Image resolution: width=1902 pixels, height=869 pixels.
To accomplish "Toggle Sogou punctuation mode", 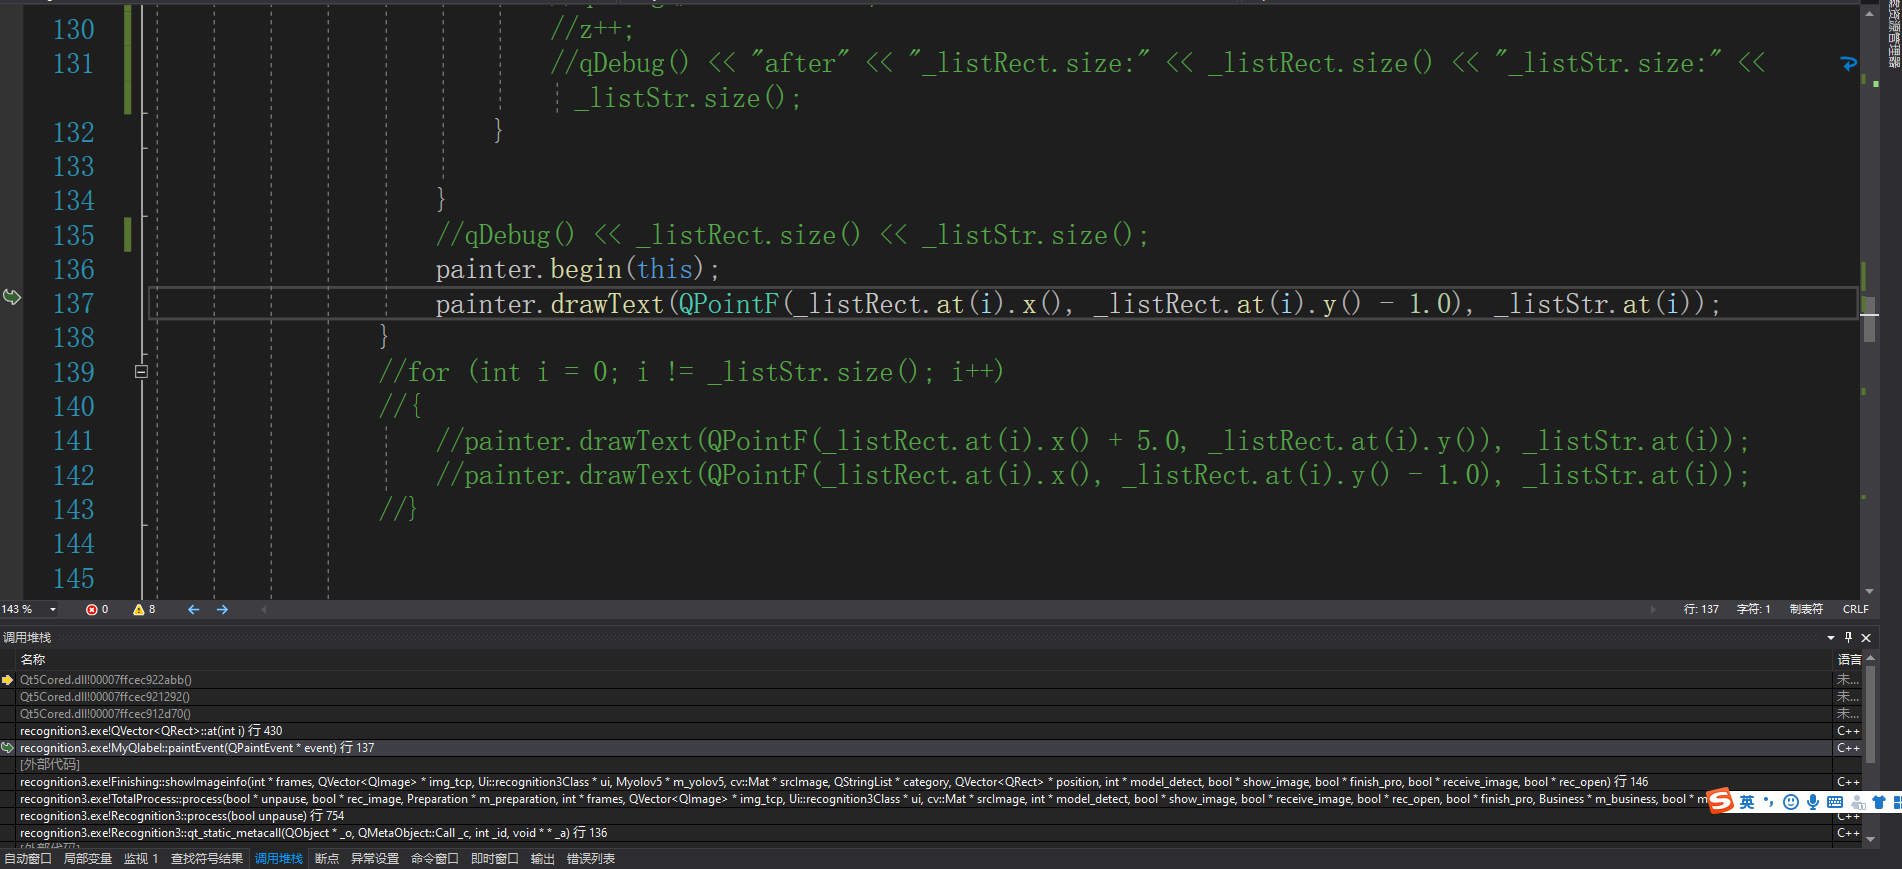I will [1769, 802].
